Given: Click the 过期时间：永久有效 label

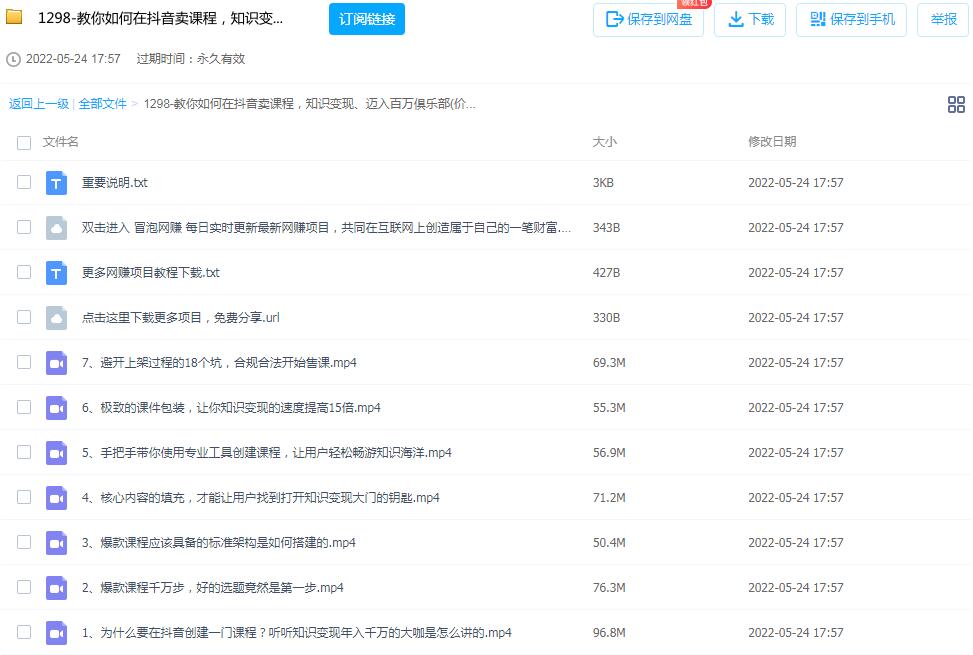Looking at the screenshot, I should pyautogui.click(x=191, y=59).
